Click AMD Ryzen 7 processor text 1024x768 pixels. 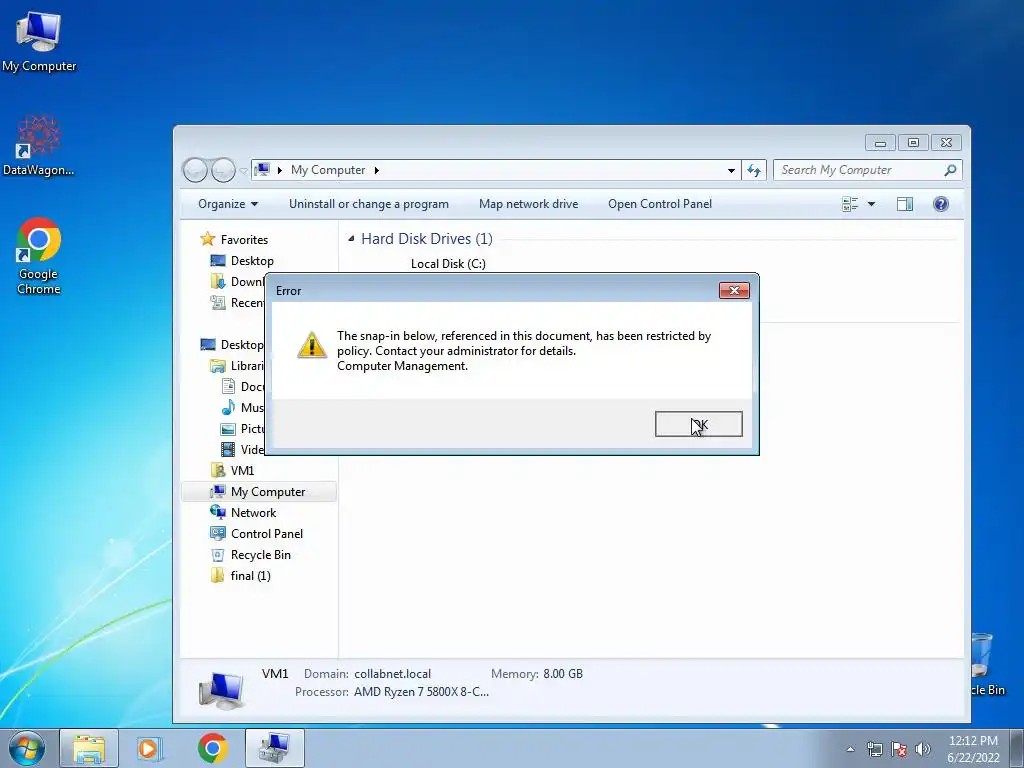pos(421,692)
